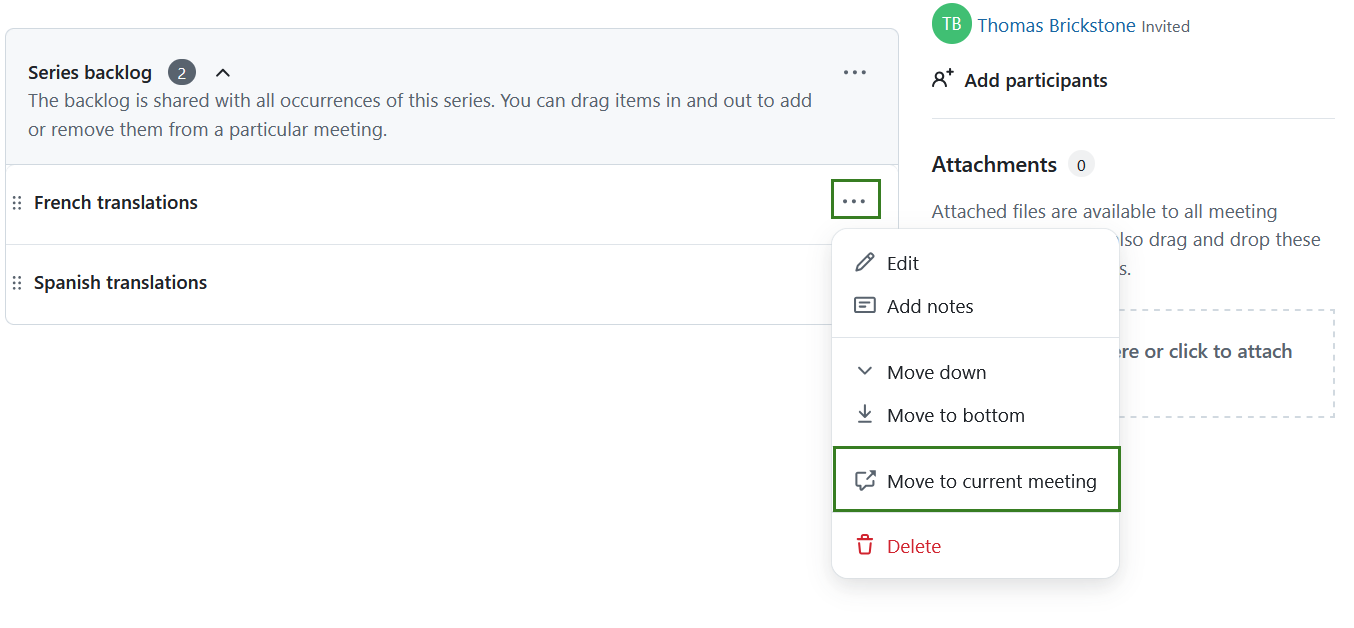Click the Spanish translations drag handle
The width and height of the screenshot is (1354, 628).
[x=17, y=283]
